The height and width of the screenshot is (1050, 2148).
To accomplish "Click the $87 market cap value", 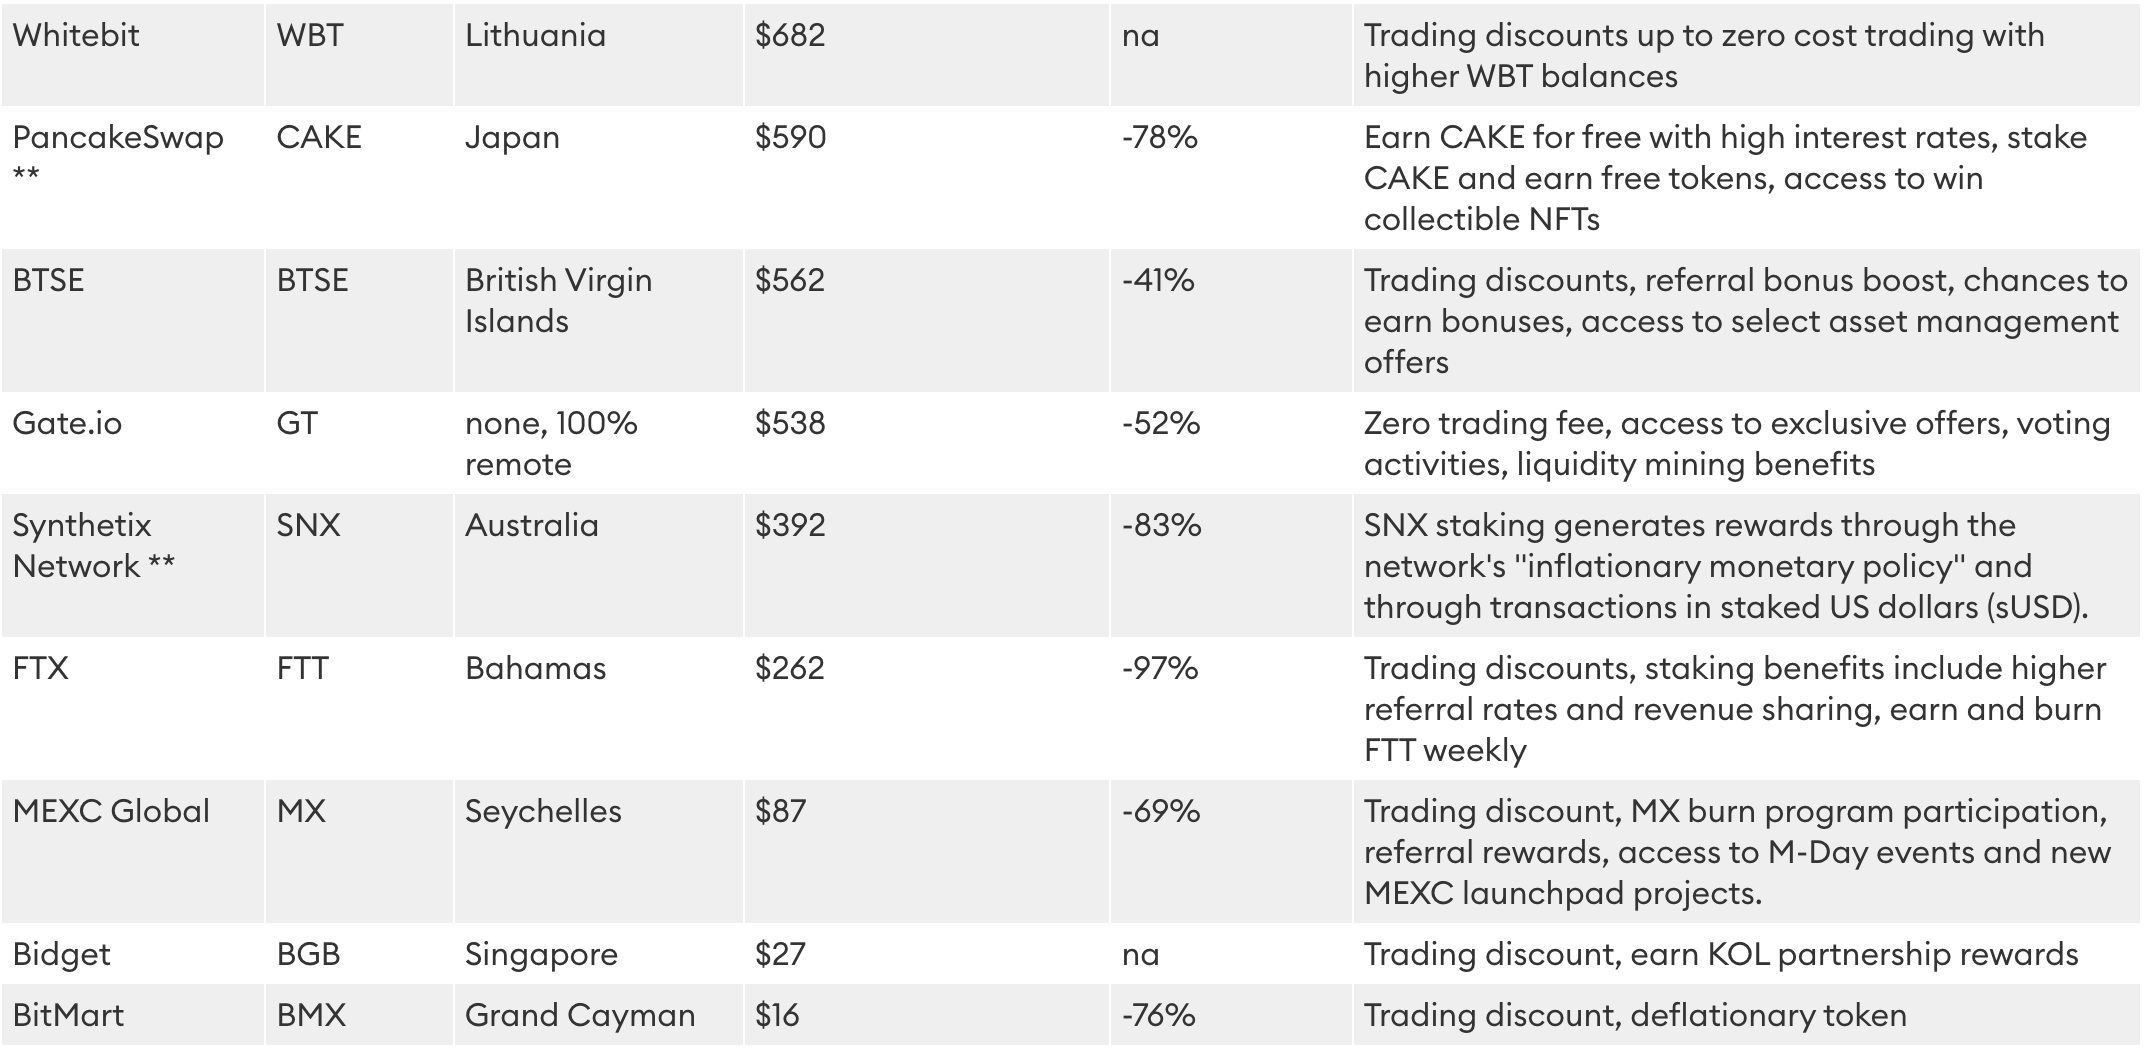I will 780,812.
